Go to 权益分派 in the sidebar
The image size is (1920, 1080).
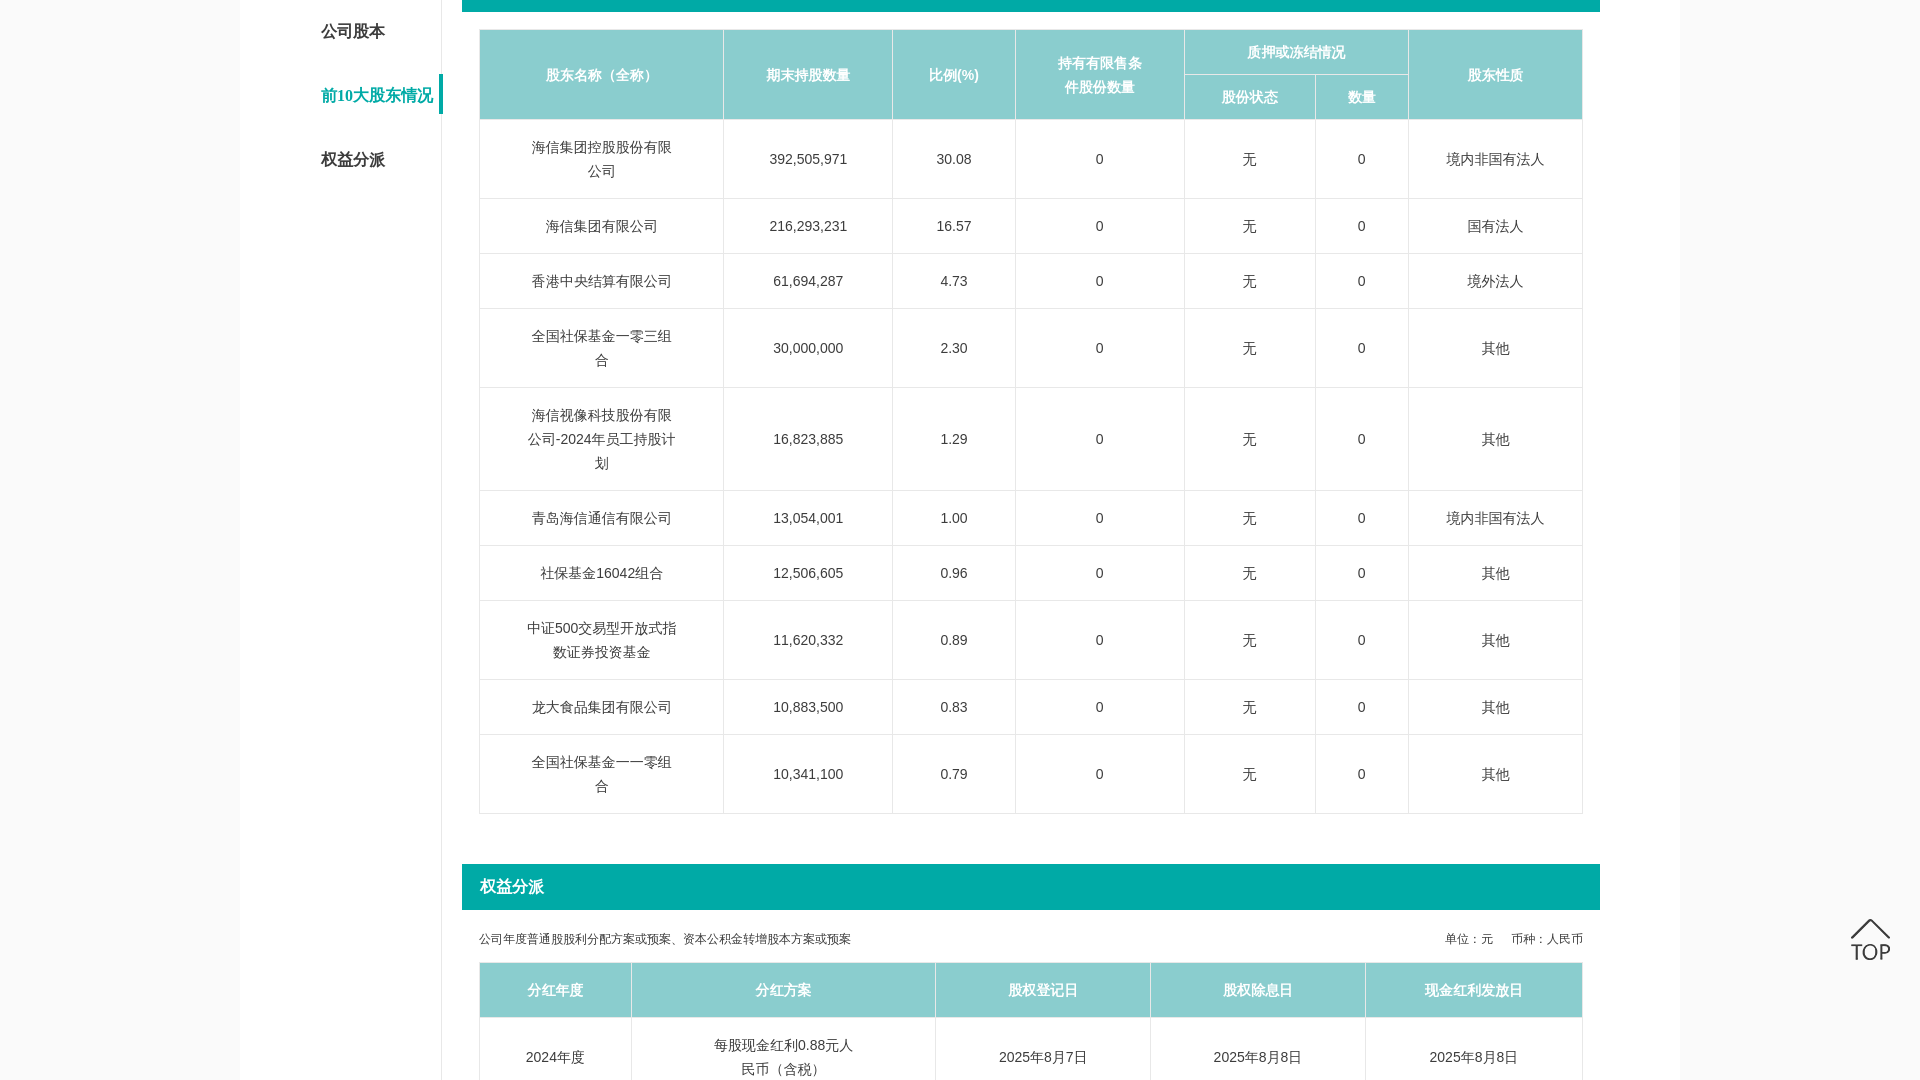[x=353, y=160]
